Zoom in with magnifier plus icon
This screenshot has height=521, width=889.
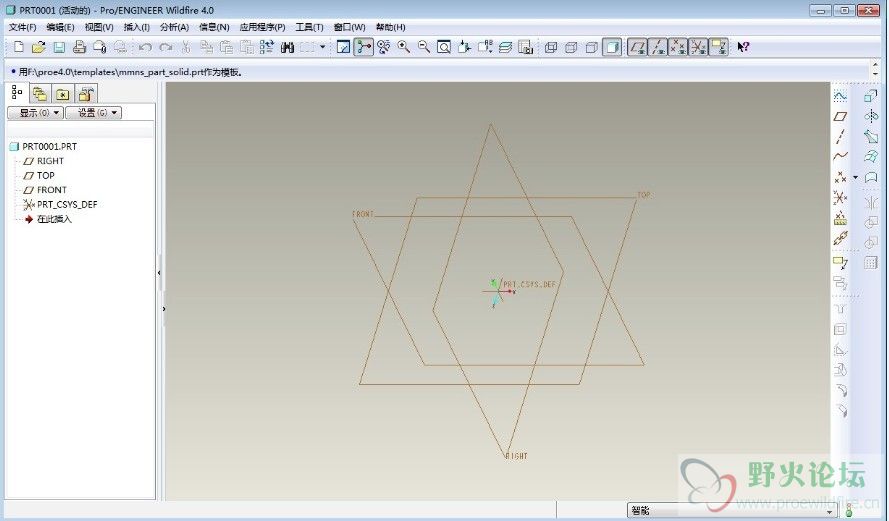[x=404, y=47]
